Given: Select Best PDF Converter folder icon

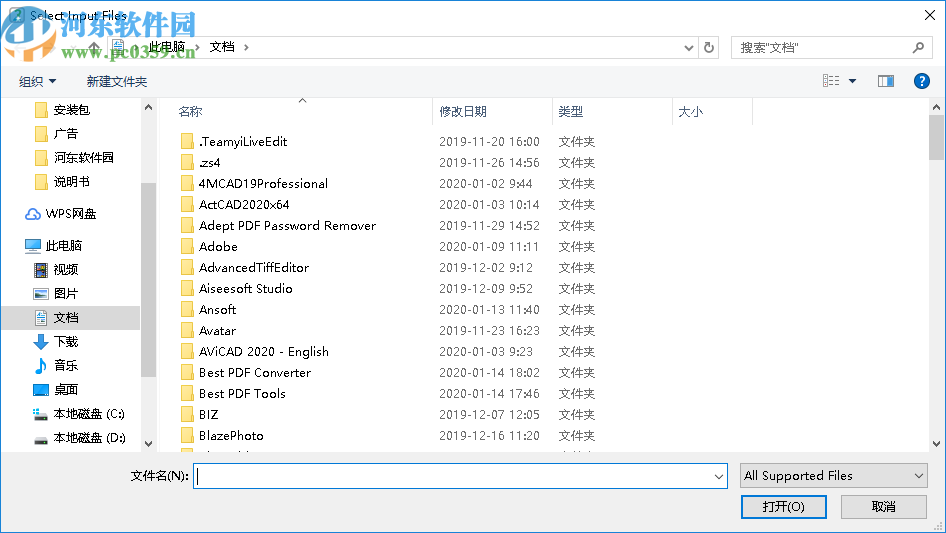Looking at the screenshot, I should coord(188,373).
